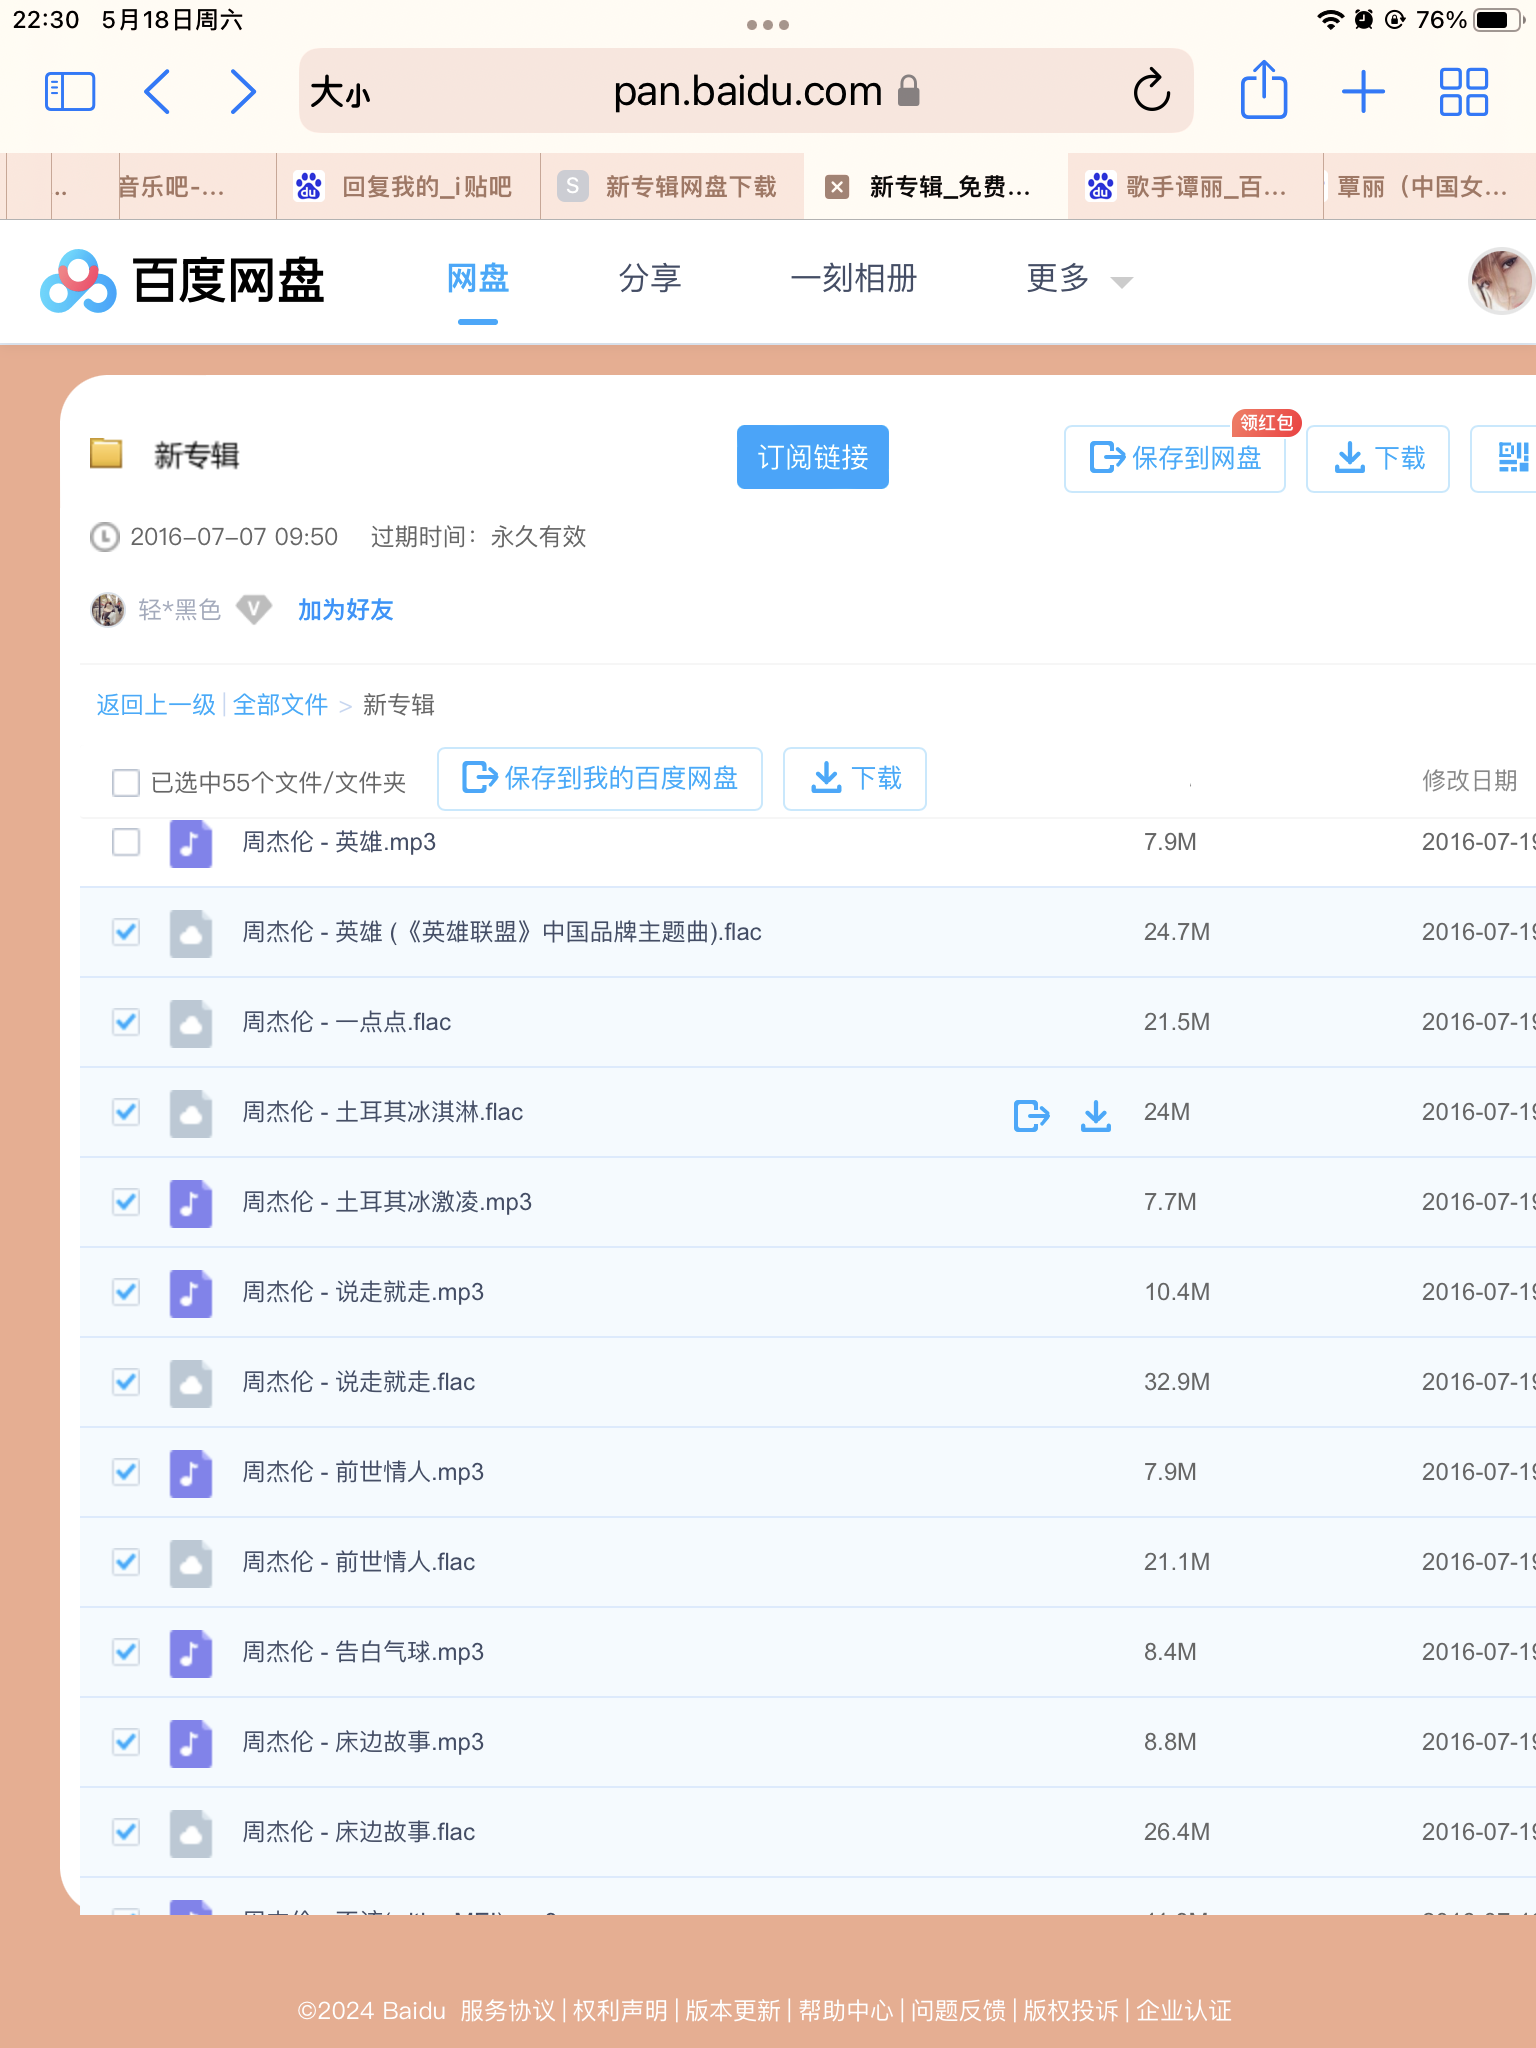This screenshot has height=2048, width=1536.
Task: Uncheck 土耳其冰淇淋.flac checkbox
Action: (126, 1112)
